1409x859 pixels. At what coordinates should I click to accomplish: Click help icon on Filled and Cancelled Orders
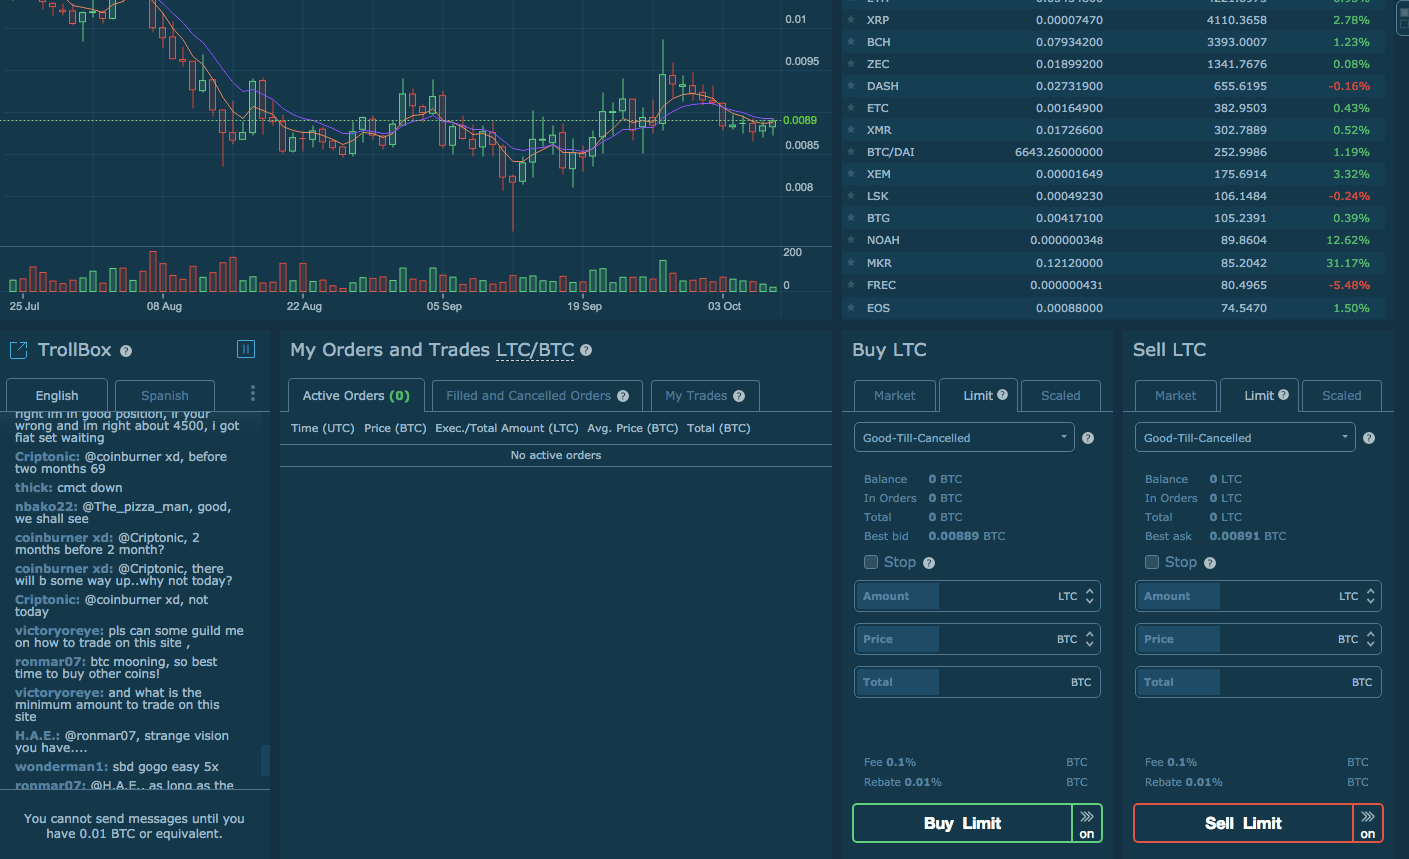pos(623,396)
